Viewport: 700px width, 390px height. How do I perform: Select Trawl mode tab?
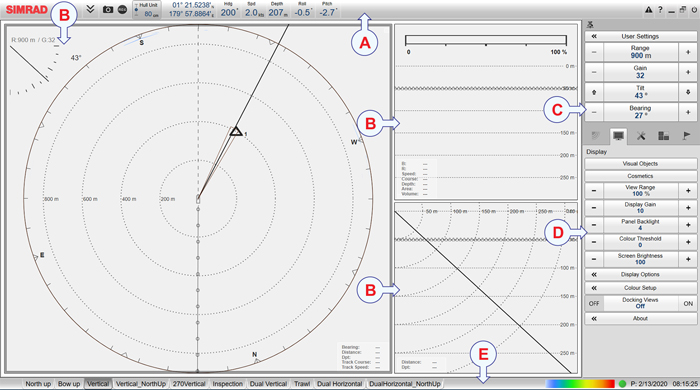pyautogui.click(x=302, y=384)
